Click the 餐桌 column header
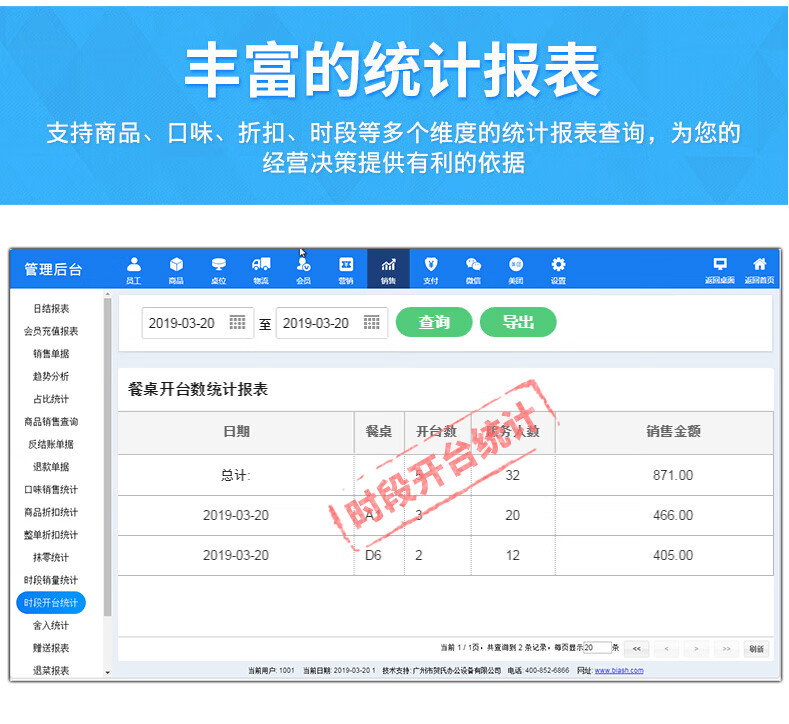Screen dimensions: 789x724 click(379, 432)
